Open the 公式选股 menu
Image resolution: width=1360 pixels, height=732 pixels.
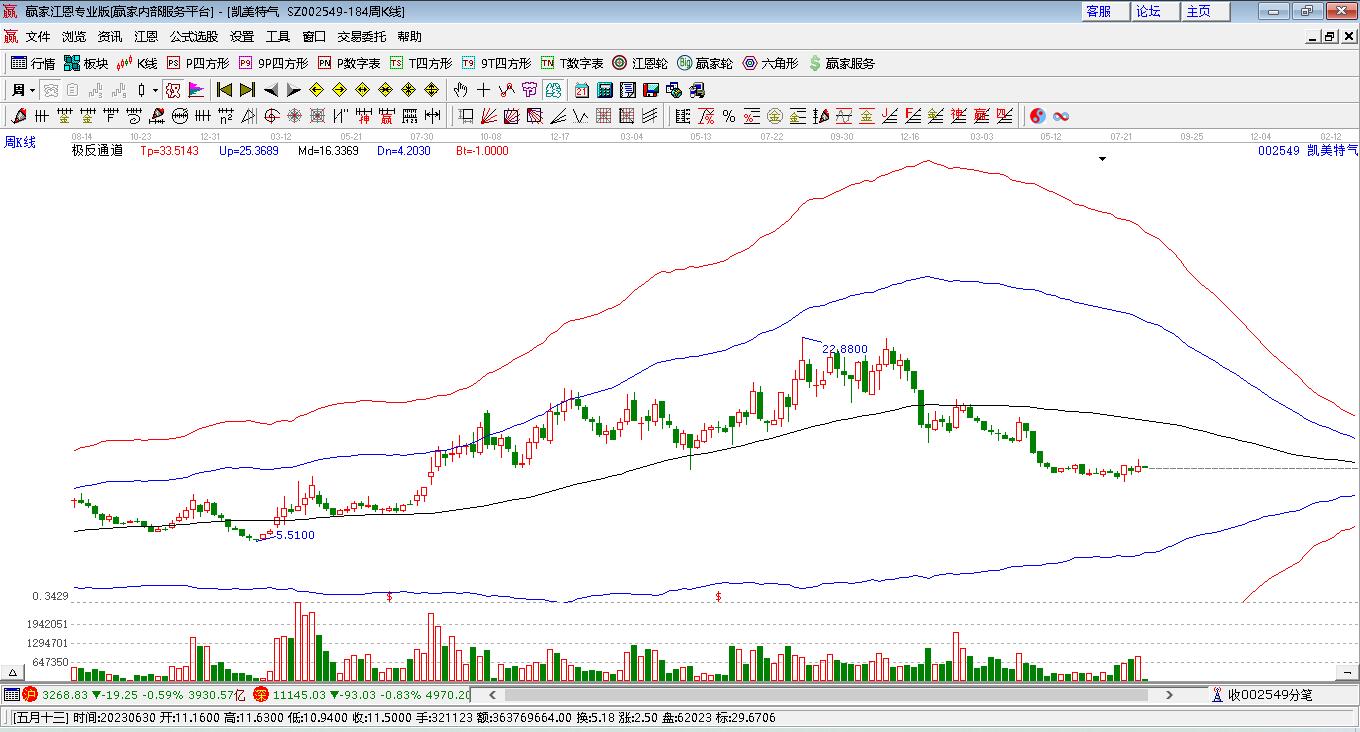tap(194, 37)
